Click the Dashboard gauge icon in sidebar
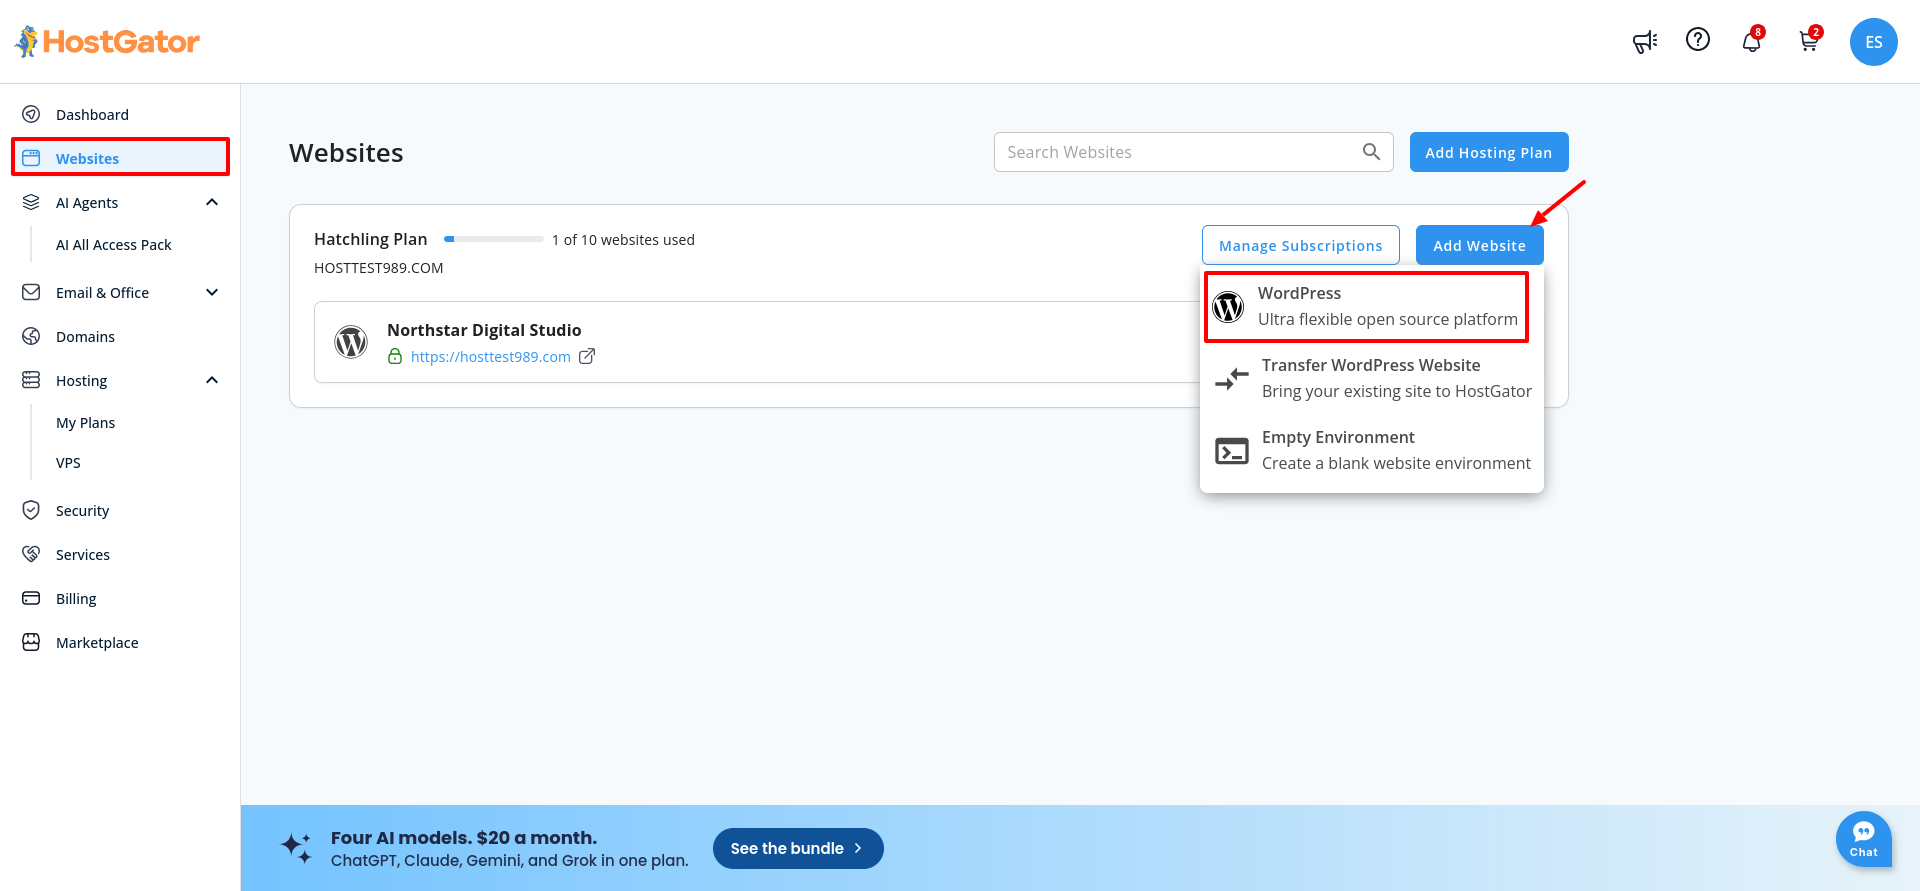The image size is (1920, 891). click(x=31, y=114)
